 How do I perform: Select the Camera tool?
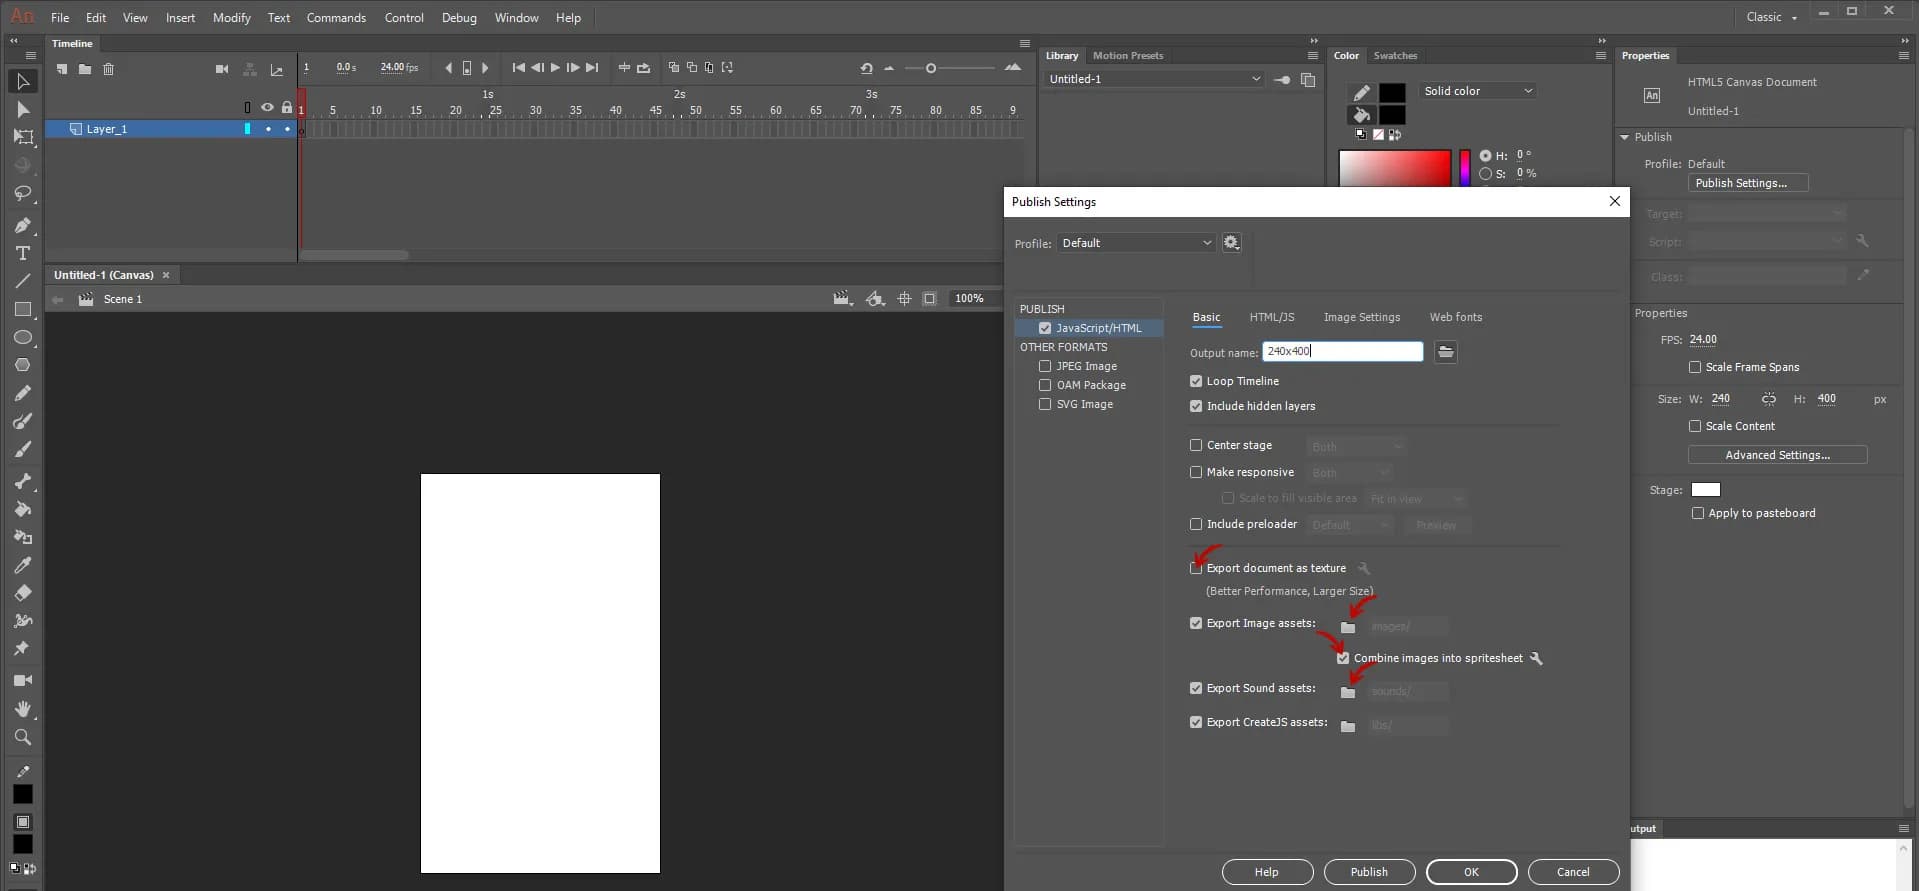click(x=23, y=680)
